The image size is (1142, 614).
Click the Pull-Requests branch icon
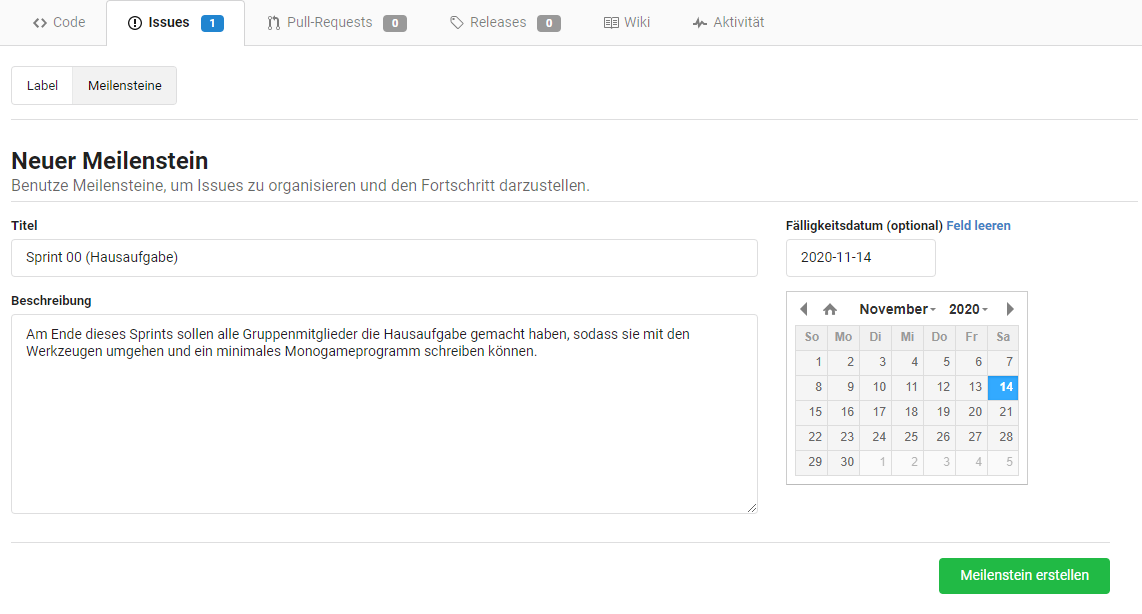tap(273, 23)
